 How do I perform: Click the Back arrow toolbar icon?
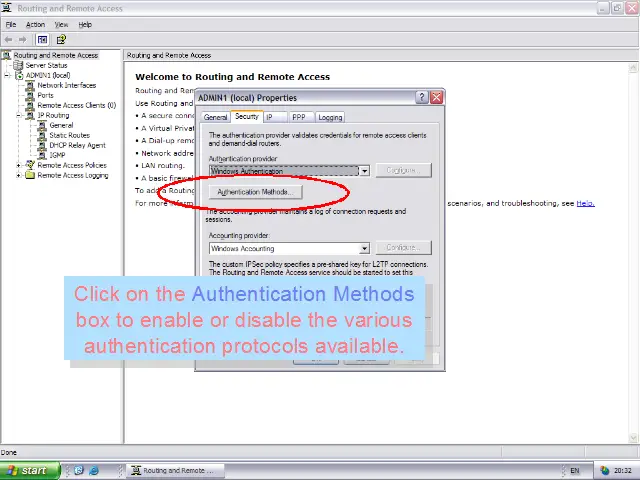8,40
